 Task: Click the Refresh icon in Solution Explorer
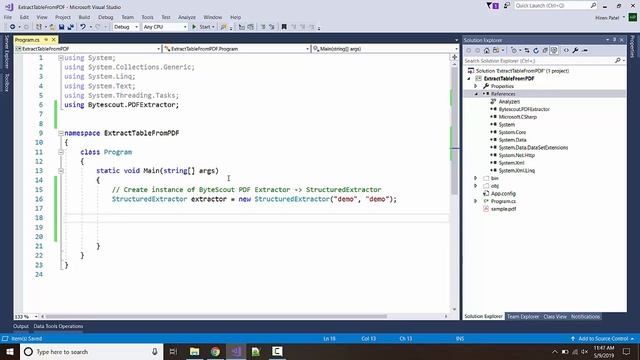(536, 51)
